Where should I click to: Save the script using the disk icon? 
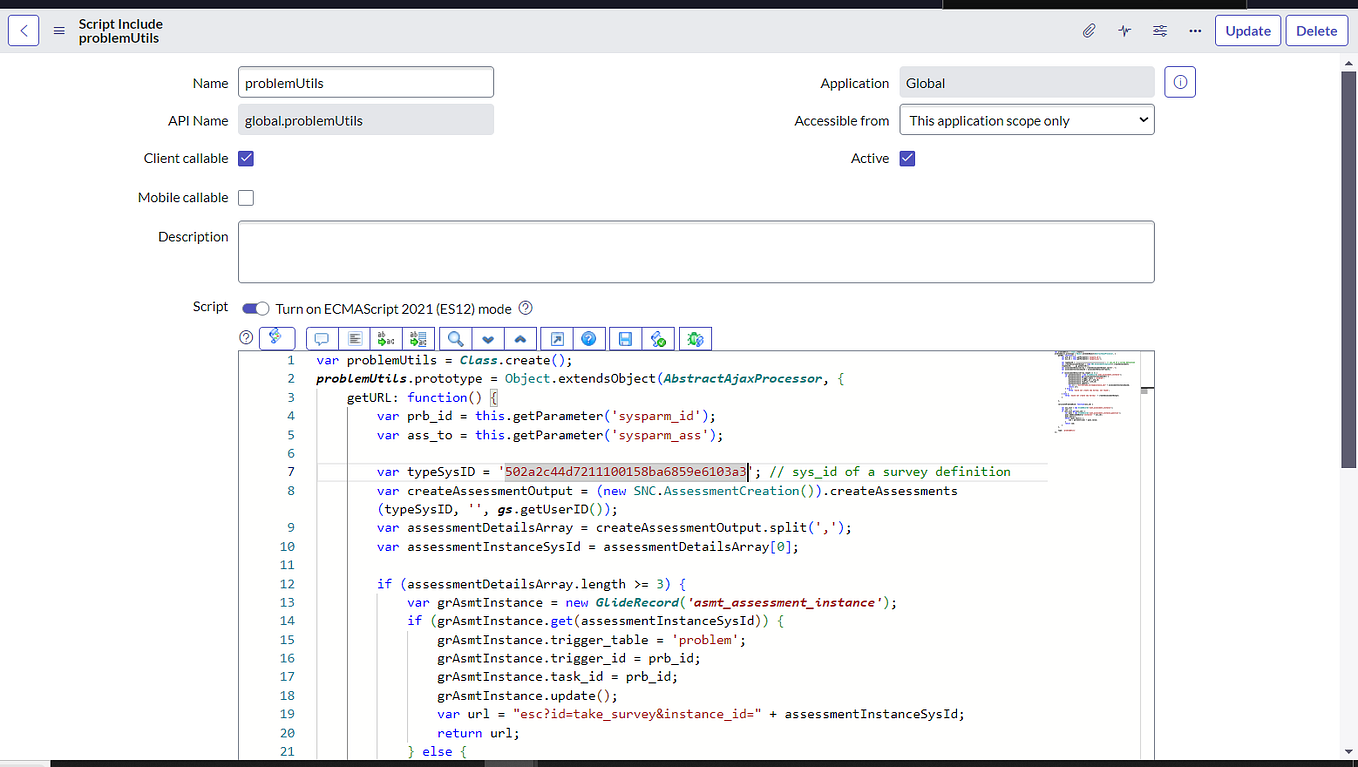click(623, 338)
